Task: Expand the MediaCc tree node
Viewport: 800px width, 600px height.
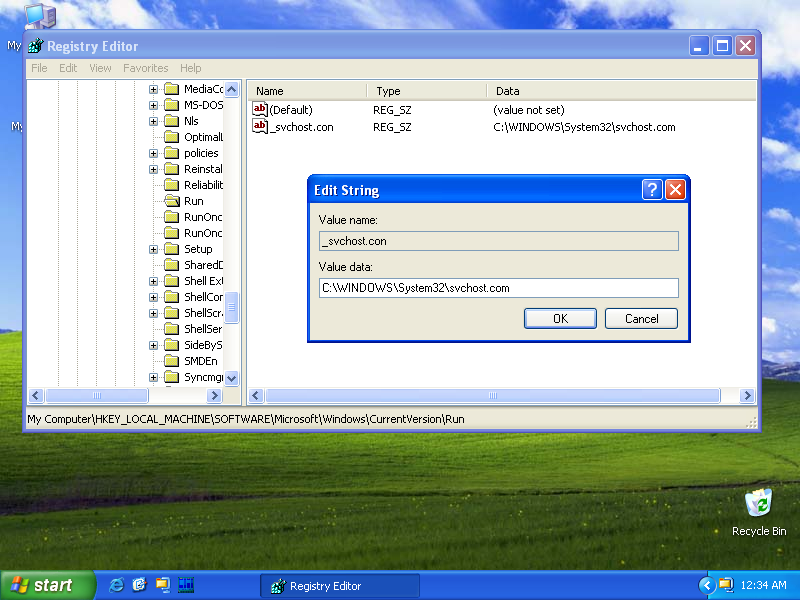Action: coord(153,89)
